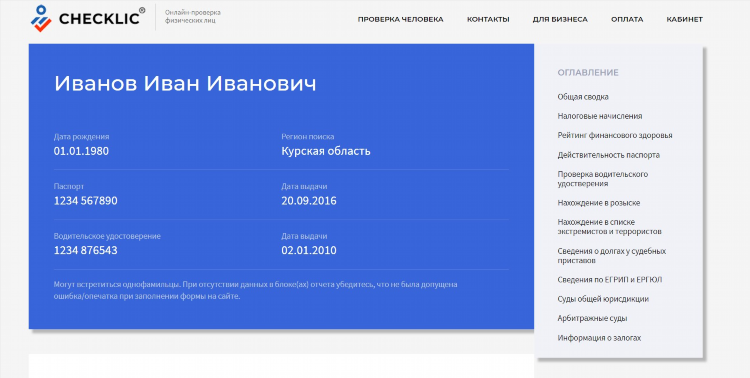Jump to Нахождение в розыске
750x378 pixels.
(598, 203)
